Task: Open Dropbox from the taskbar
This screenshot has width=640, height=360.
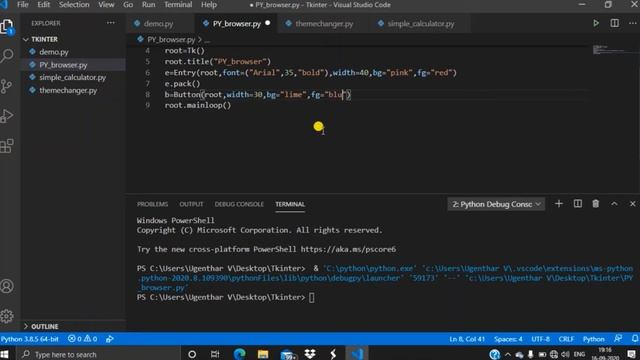Action: click(x=310, y=353)
